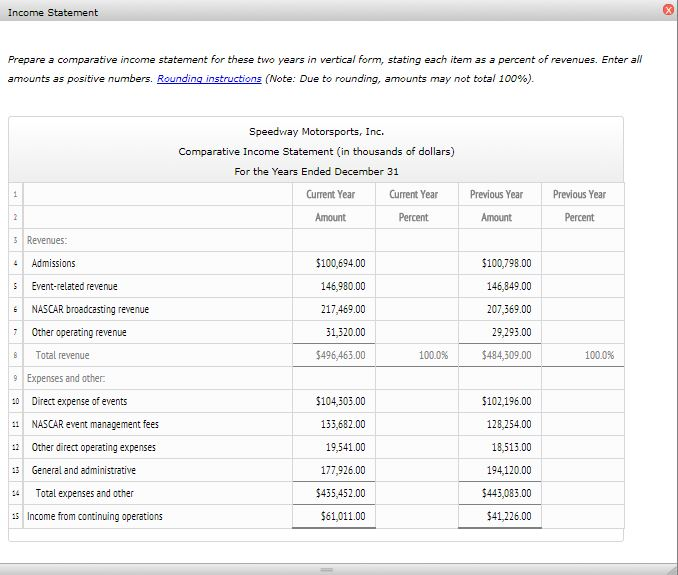The height and width of the screenshot is (575, 678).
Task: Select the 146,980.00 amount cell
Action: tap(334, 286)
